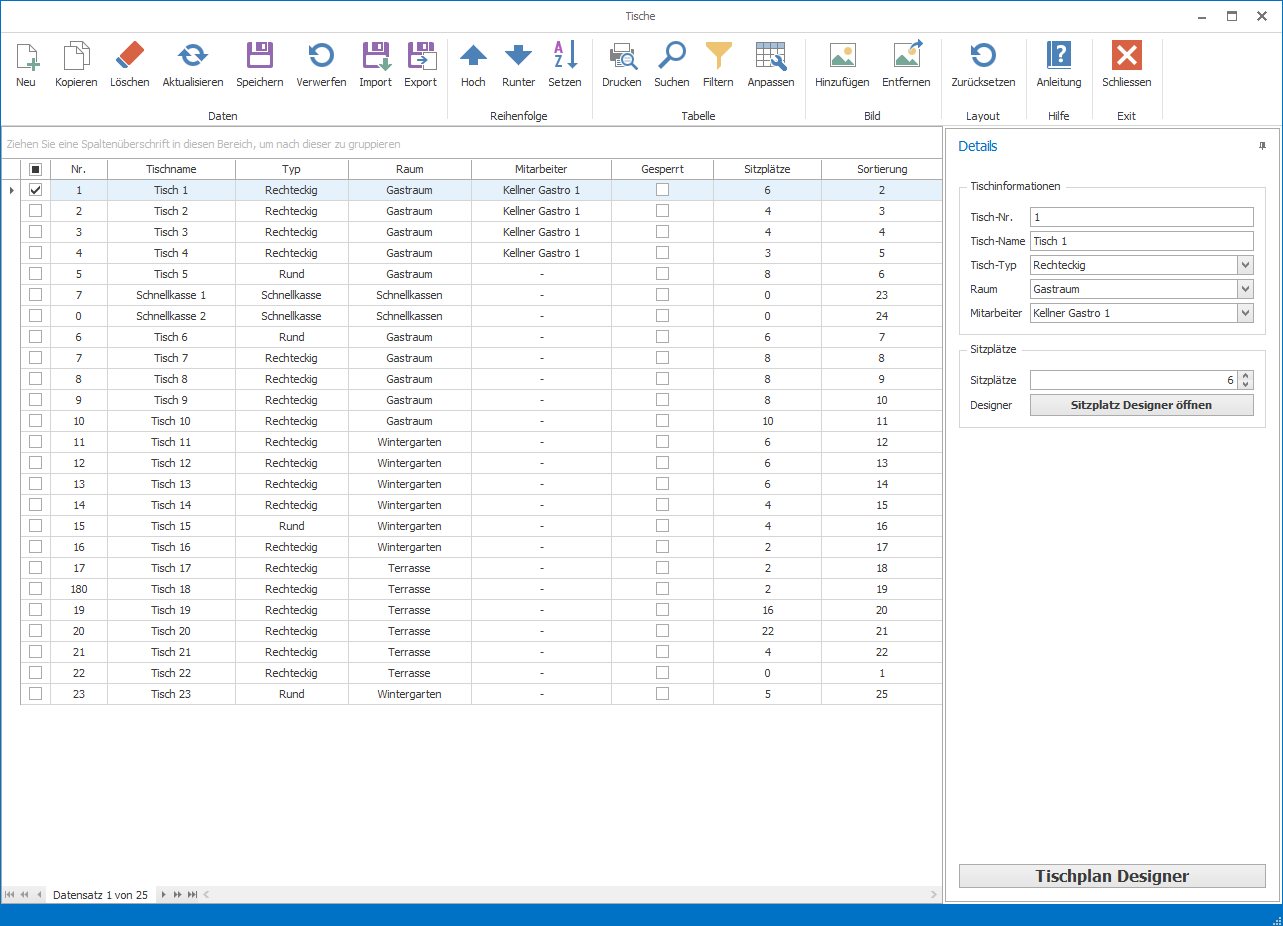Delete record with Löschen eraser icon
The width and height of the screenshot is (1283, 926).
pos(130,57)
